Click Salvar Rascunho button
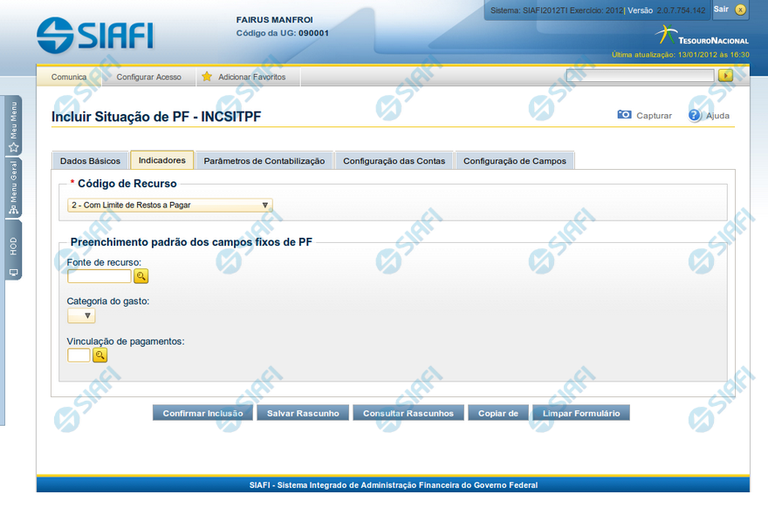 click(303, 413)
